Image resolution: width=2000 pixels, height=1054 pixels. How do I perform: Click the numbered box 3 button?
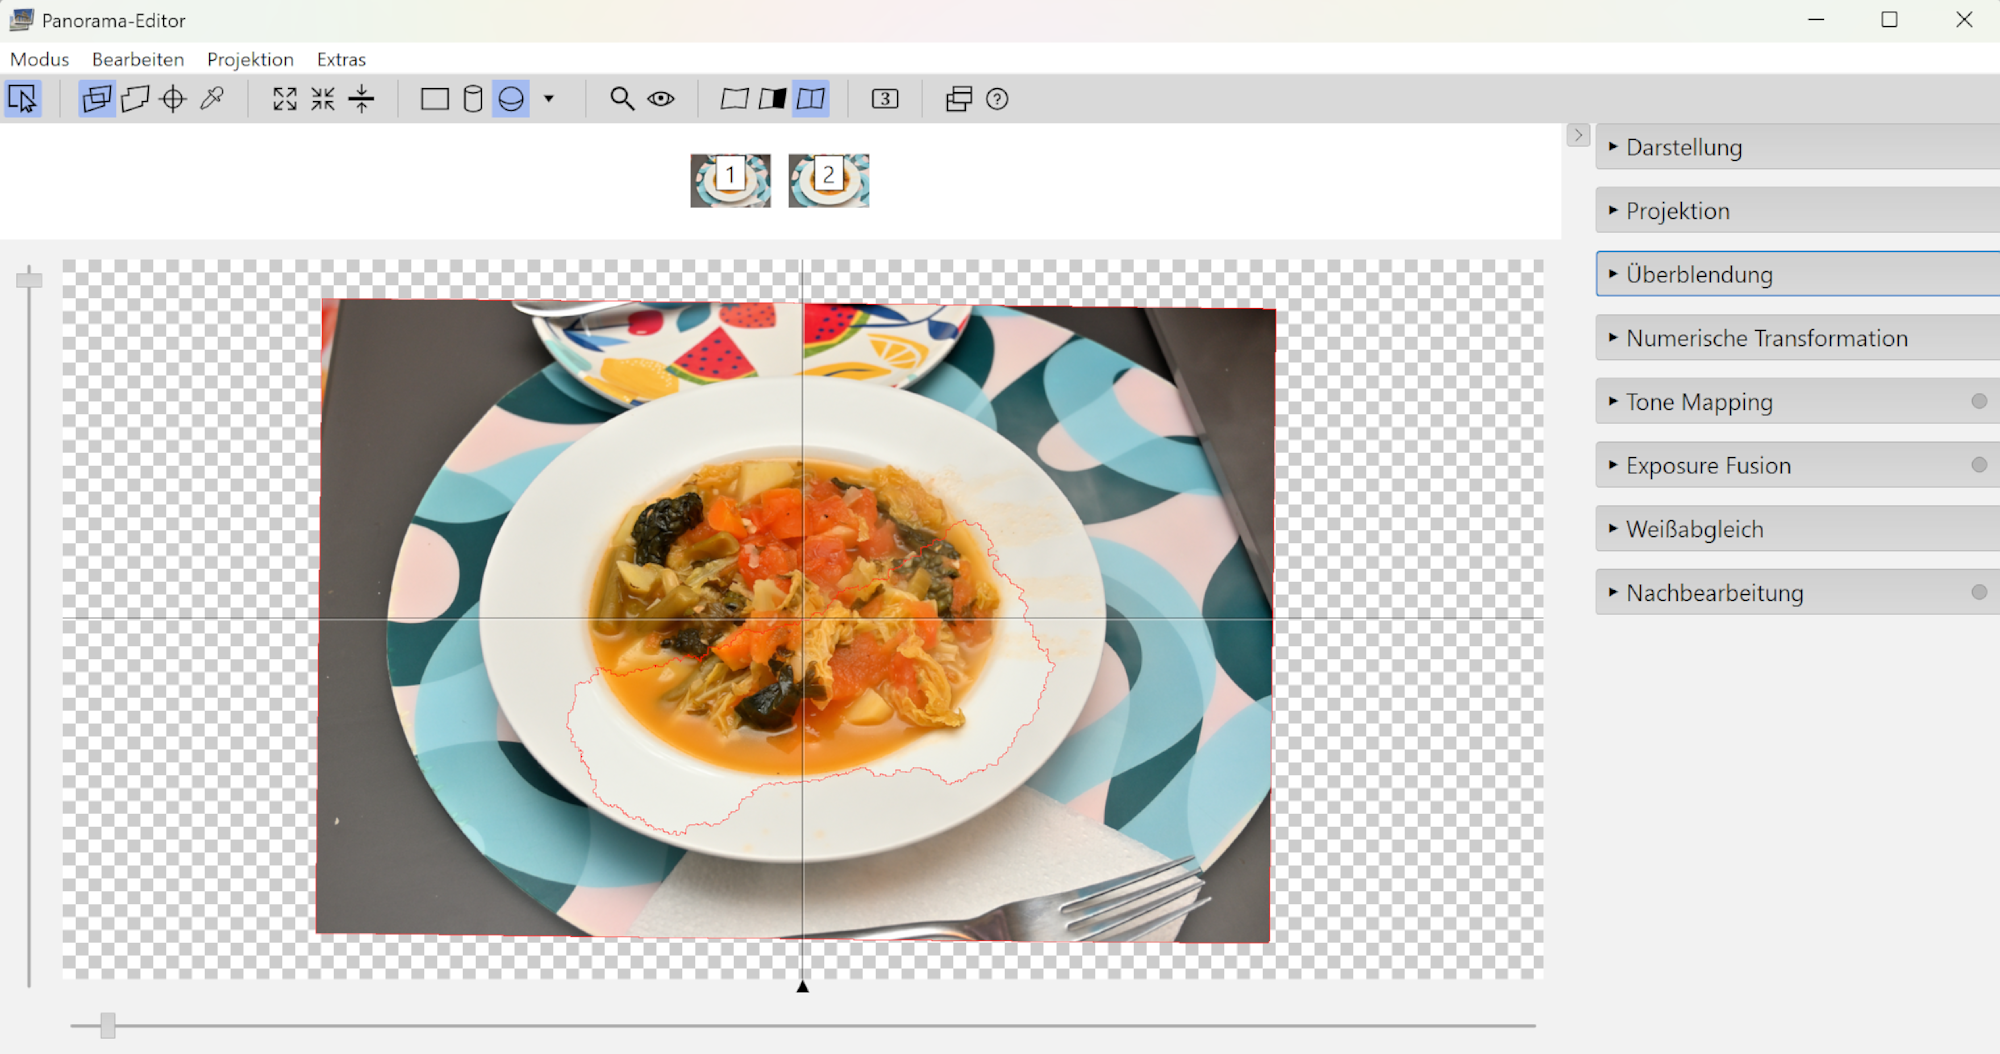[885, 99]
